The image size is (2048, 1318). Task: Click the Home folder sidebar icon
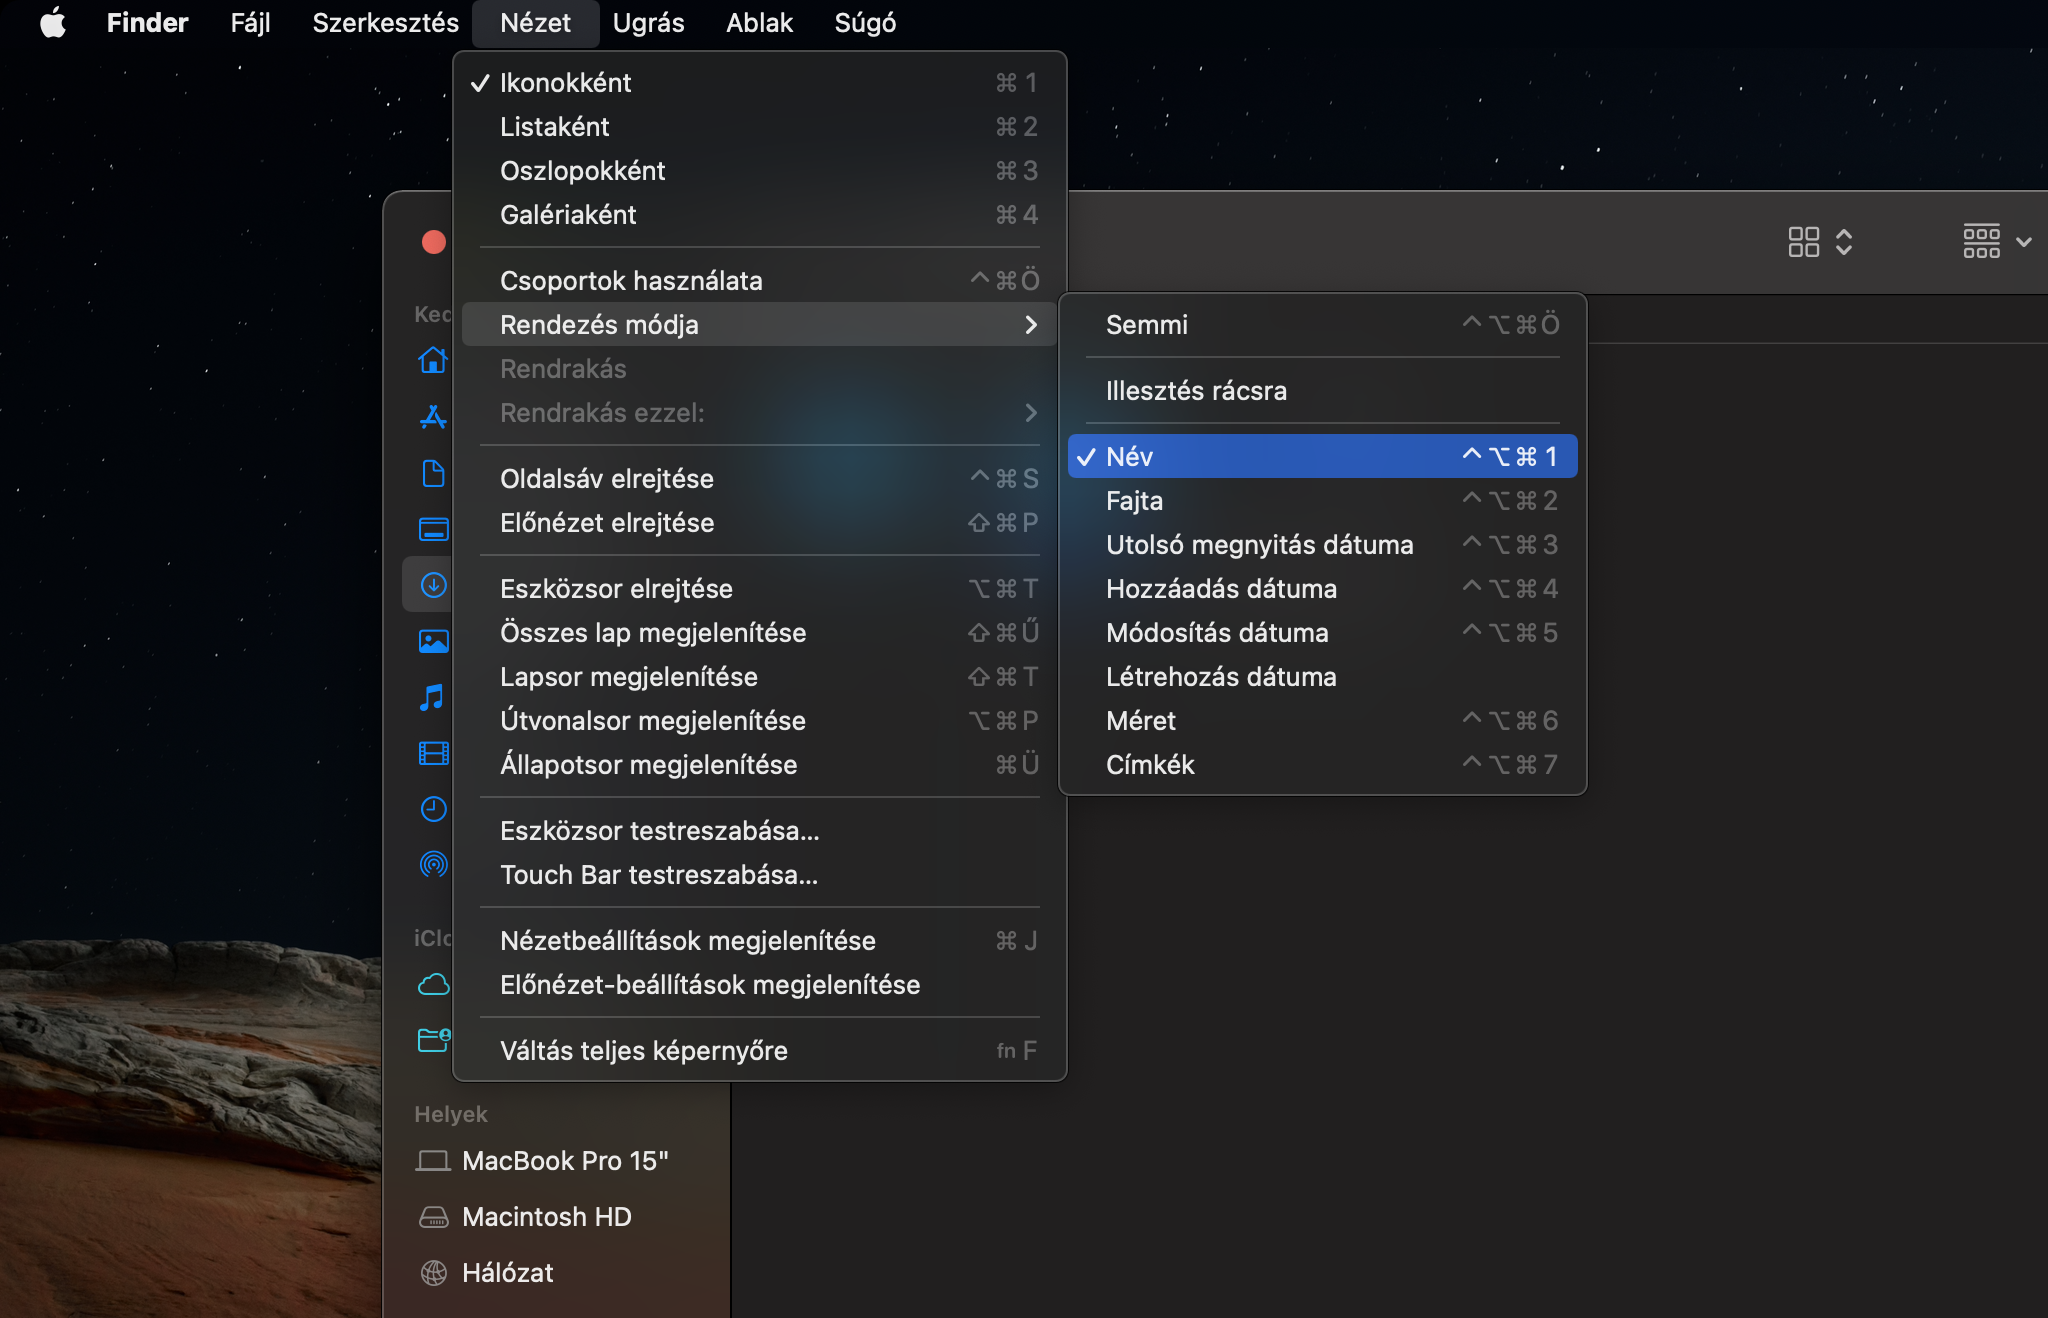(x=433, y=360)
